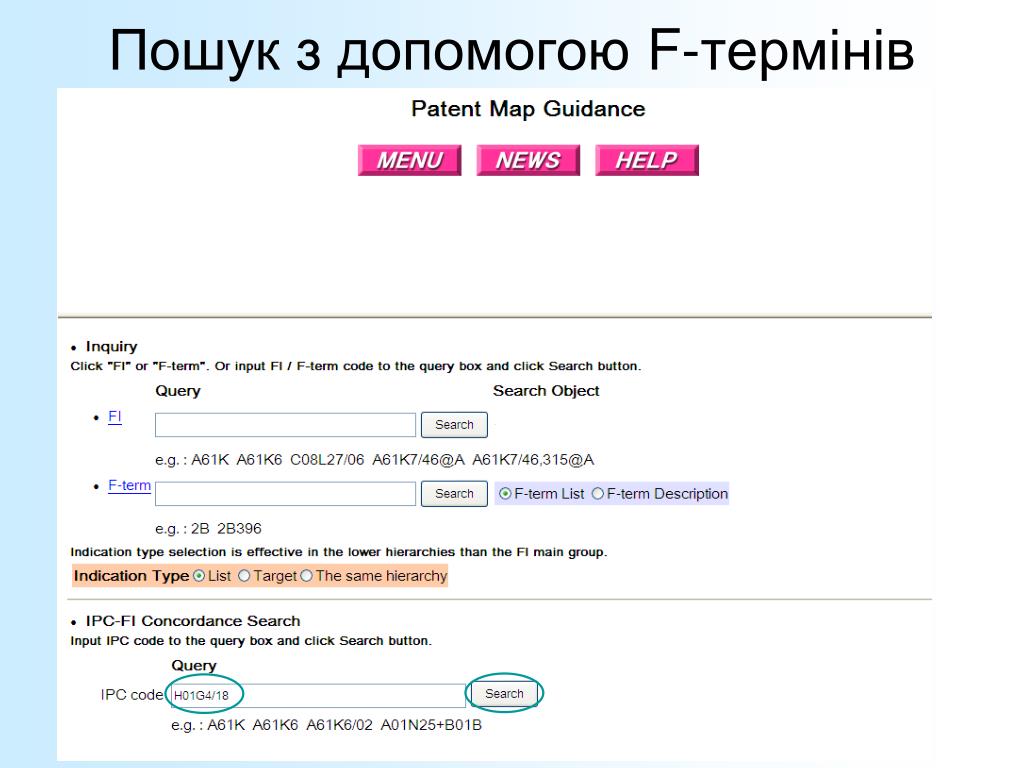Image resolution: width=1024 pixels, height=768 pixels.
Task: Click the Patent Map Guidance heading
Action: pos(528,108)
